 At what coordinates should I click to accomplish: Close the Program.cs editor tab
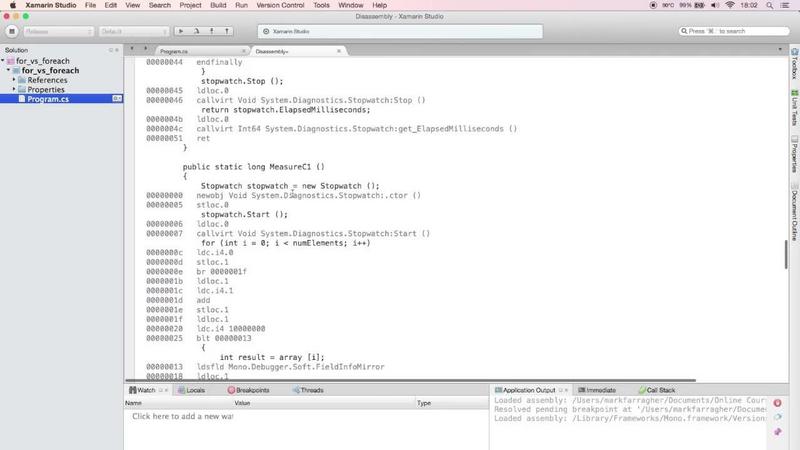click(x=243, y=51)
